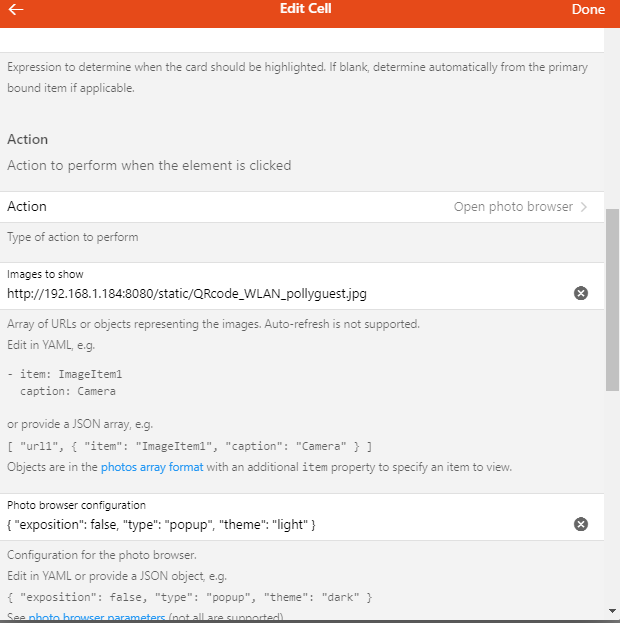Open the Action type selector row
620x623 pixels.
(300, 207)
